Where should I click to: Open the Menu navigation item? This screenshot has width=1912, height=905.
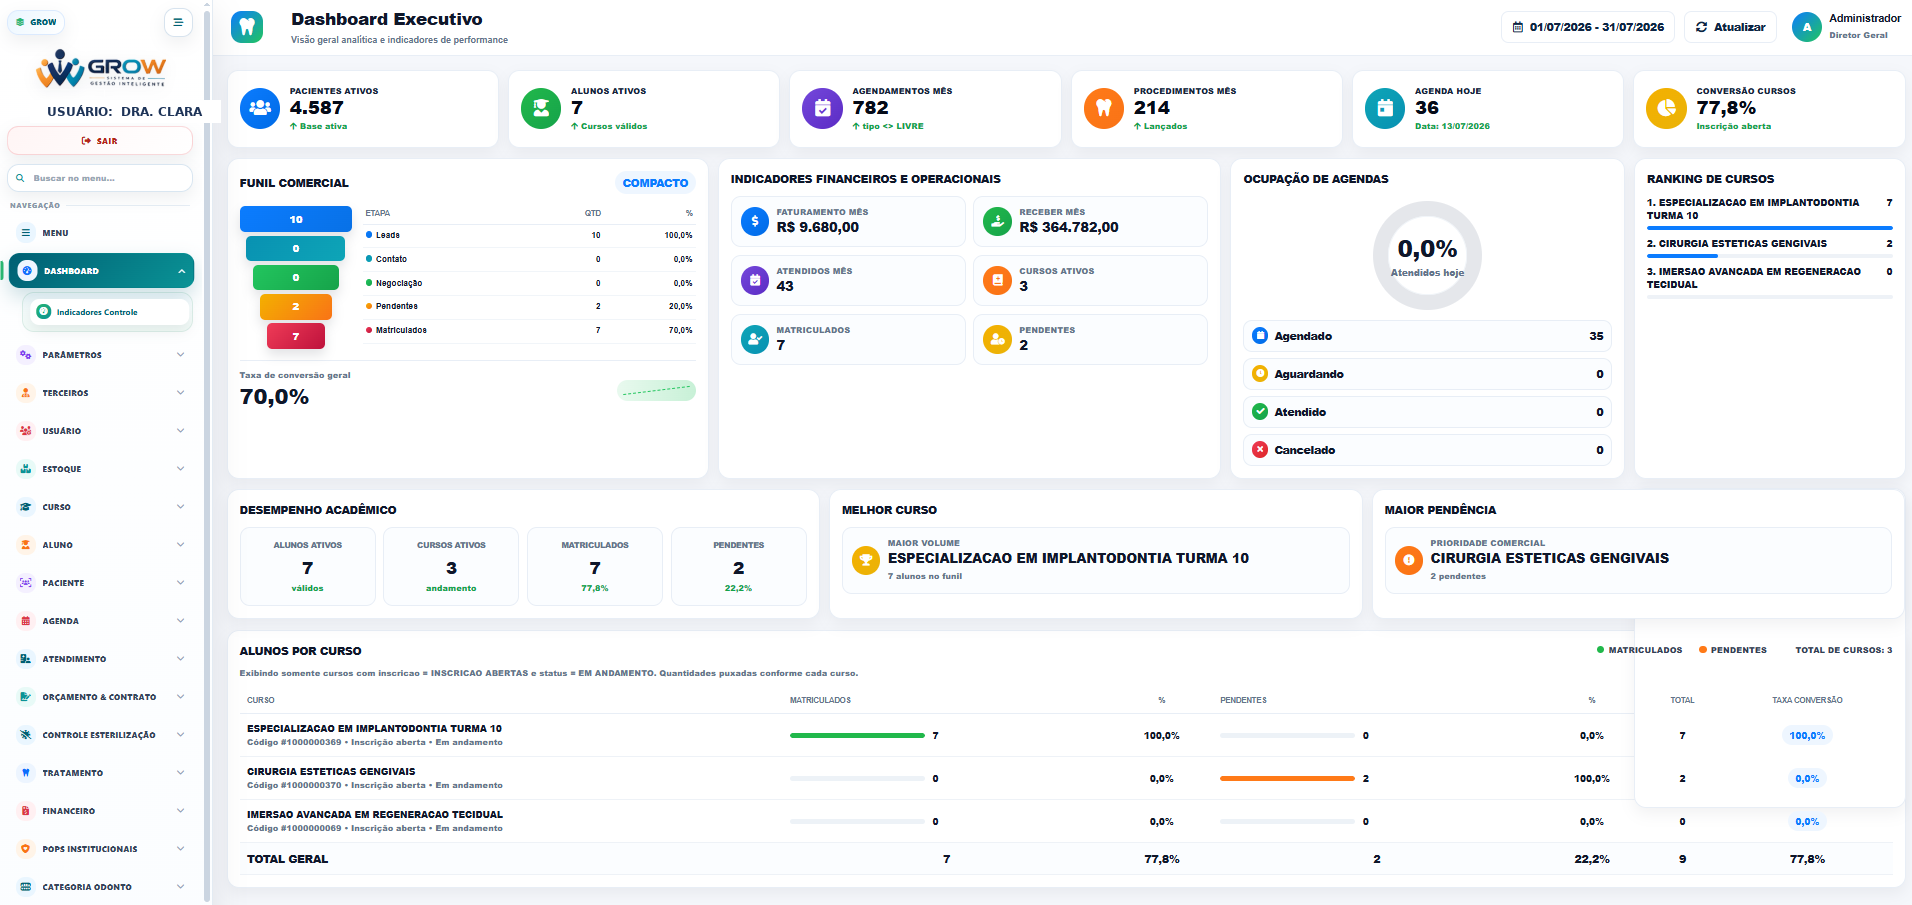tap(101, 233)
